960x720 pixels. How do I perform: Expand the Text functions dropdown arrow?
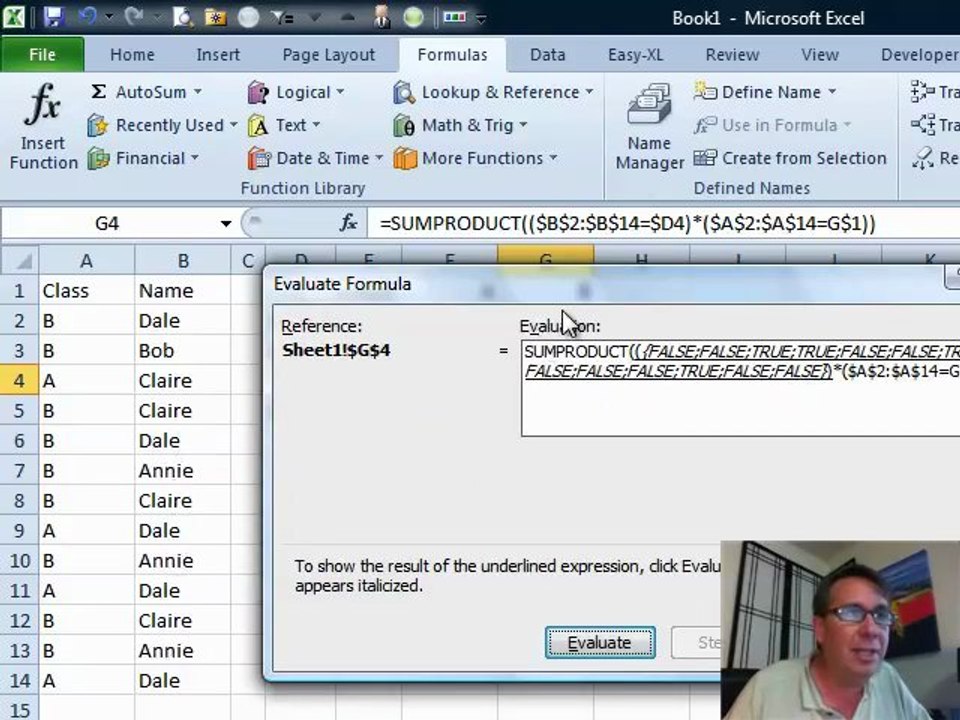[317, 125]
